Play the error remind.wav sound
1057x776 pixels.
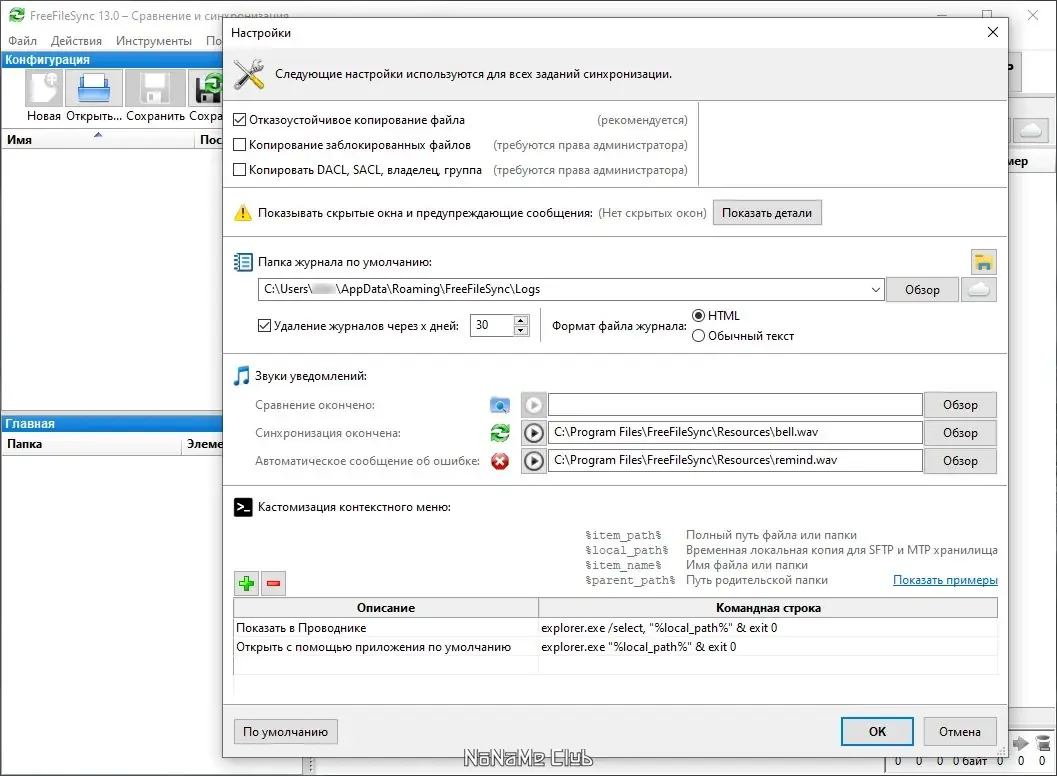[x=533, y=461]
